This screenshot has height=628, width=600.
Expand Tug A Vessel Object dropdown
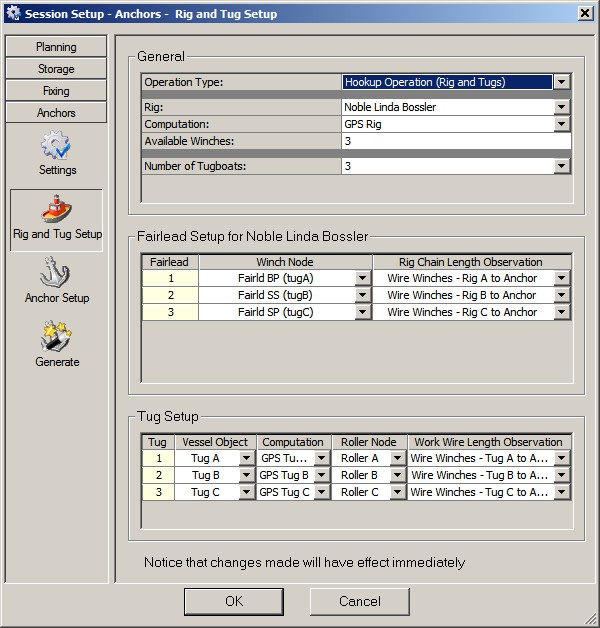(x=246, y=459)
